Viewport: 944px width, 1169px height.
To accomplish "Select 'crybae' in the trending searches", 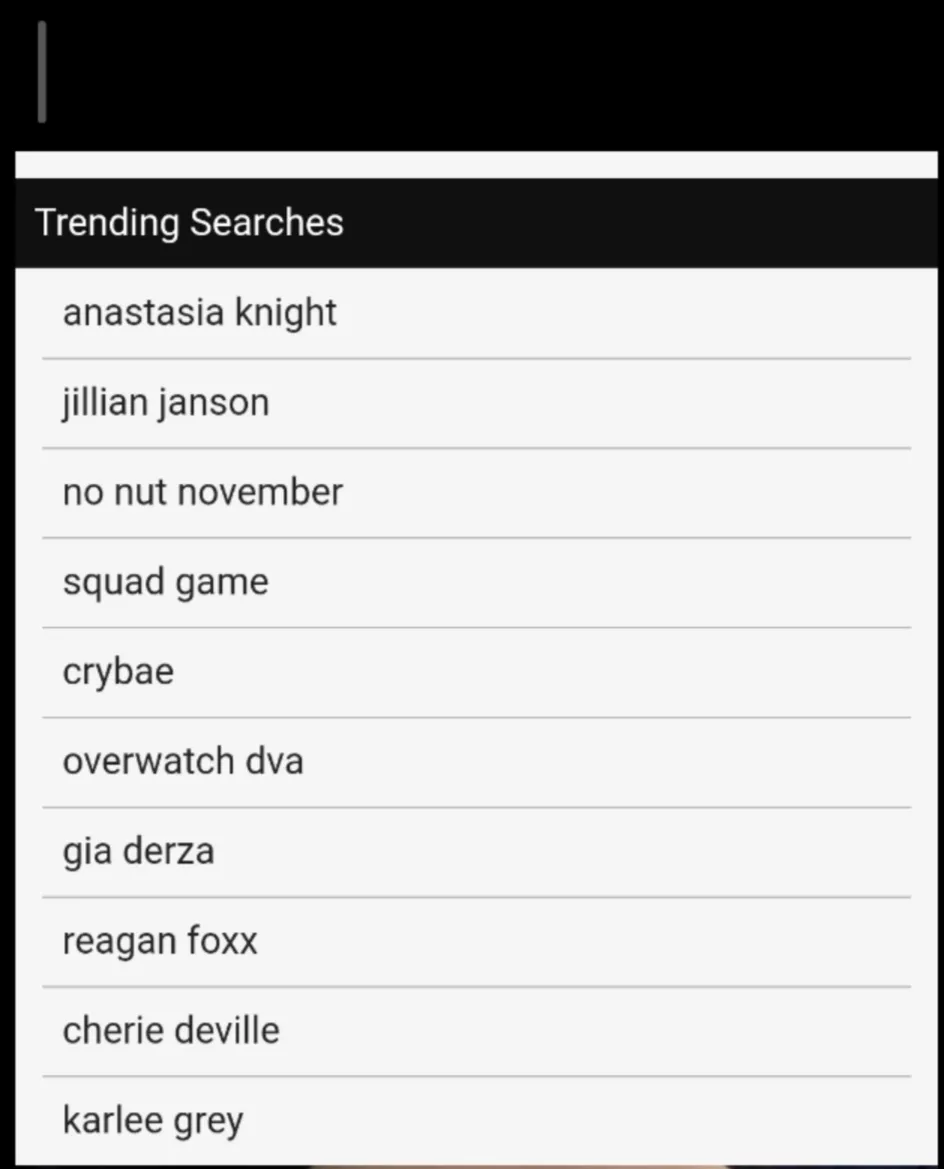I will [118, 671].
